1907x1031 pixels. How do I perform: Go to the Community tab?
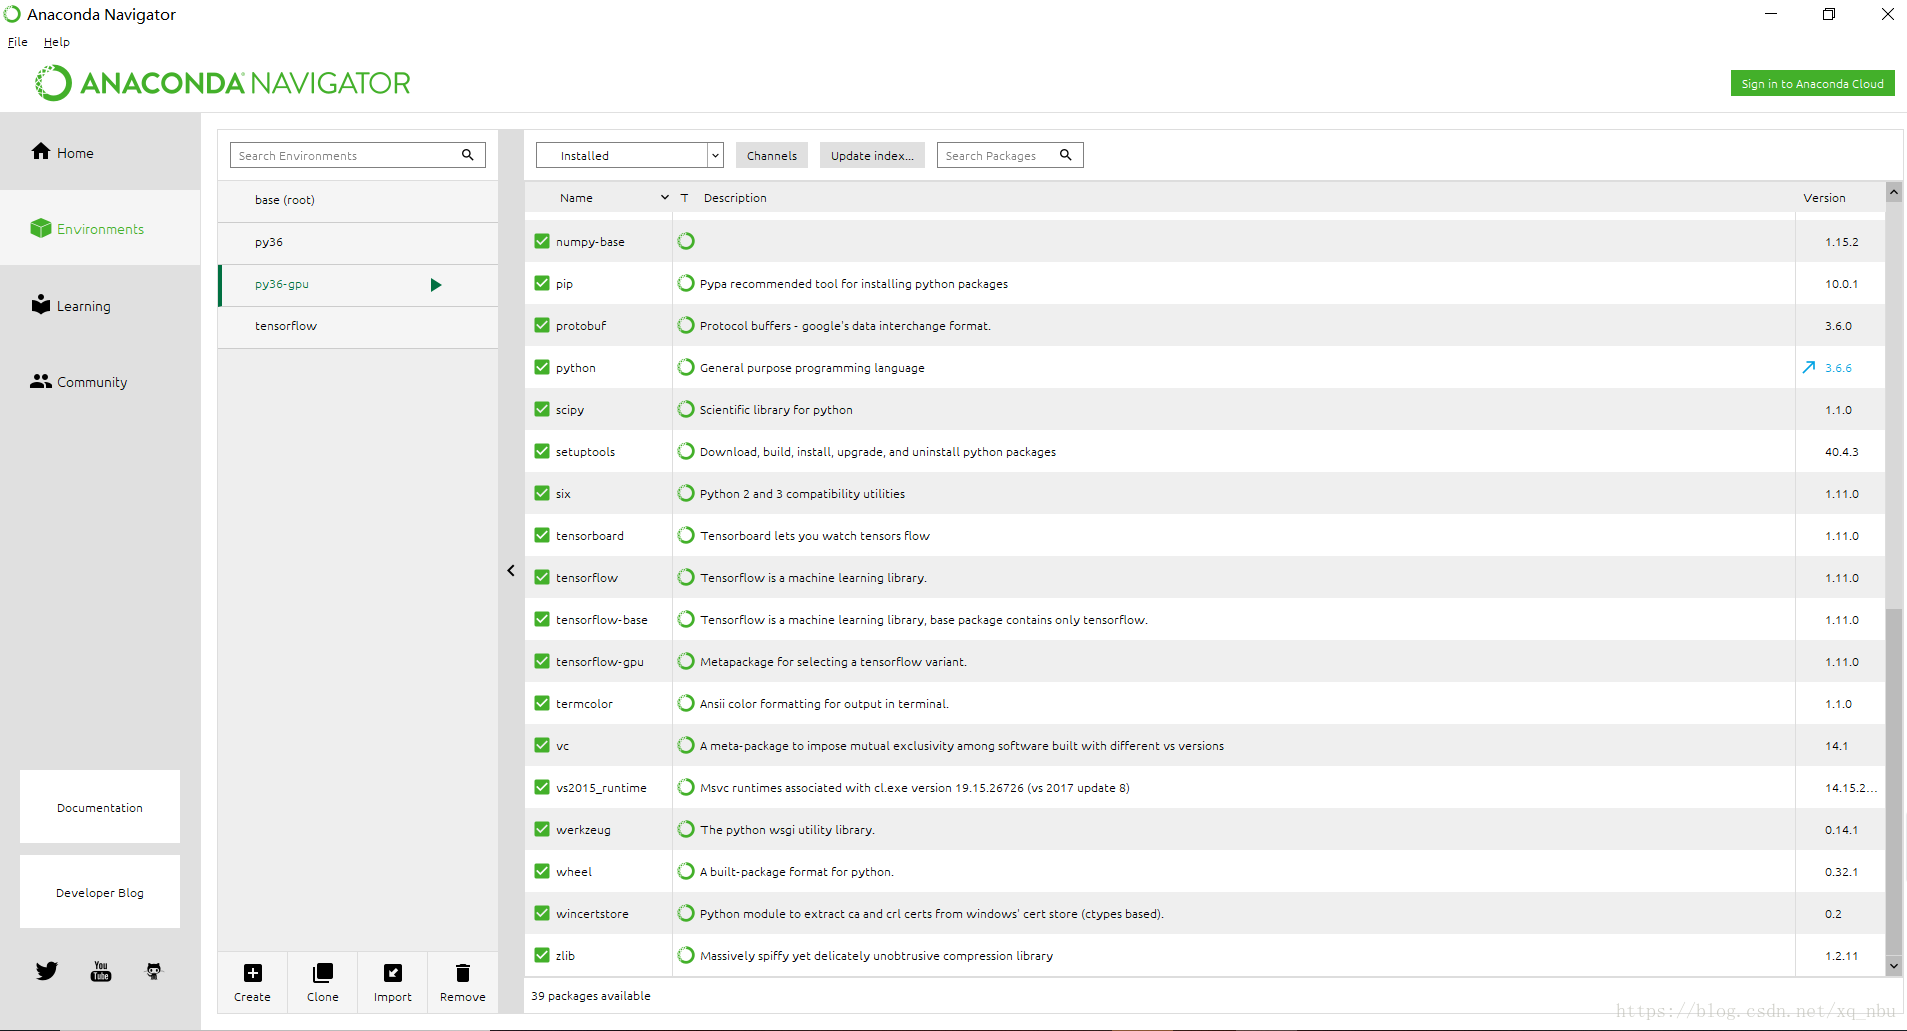(x=100, y=381)
